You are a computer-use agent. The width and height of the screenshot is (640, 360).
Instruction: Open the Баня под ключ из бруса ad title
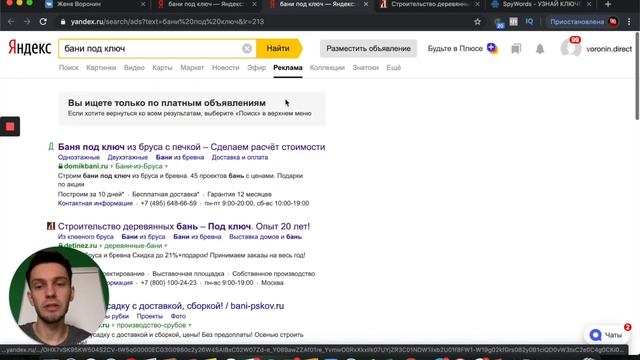tap(191, 147)
